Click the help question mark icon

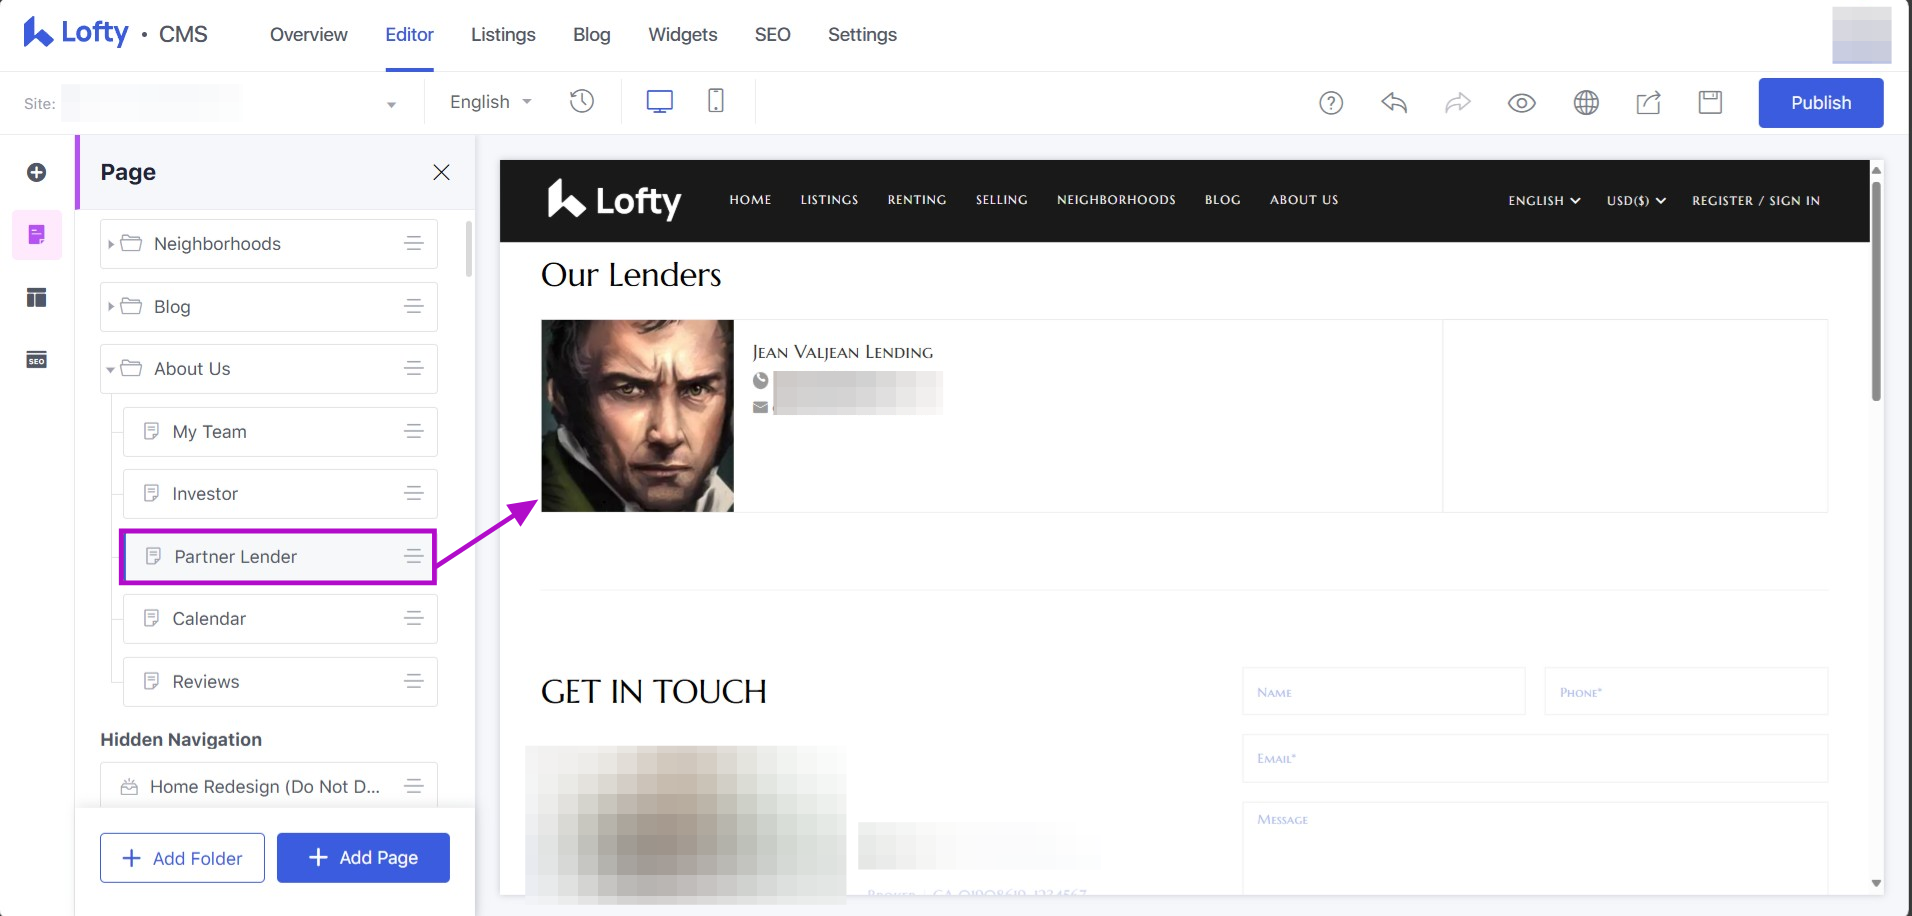(x=1330, y=103)
